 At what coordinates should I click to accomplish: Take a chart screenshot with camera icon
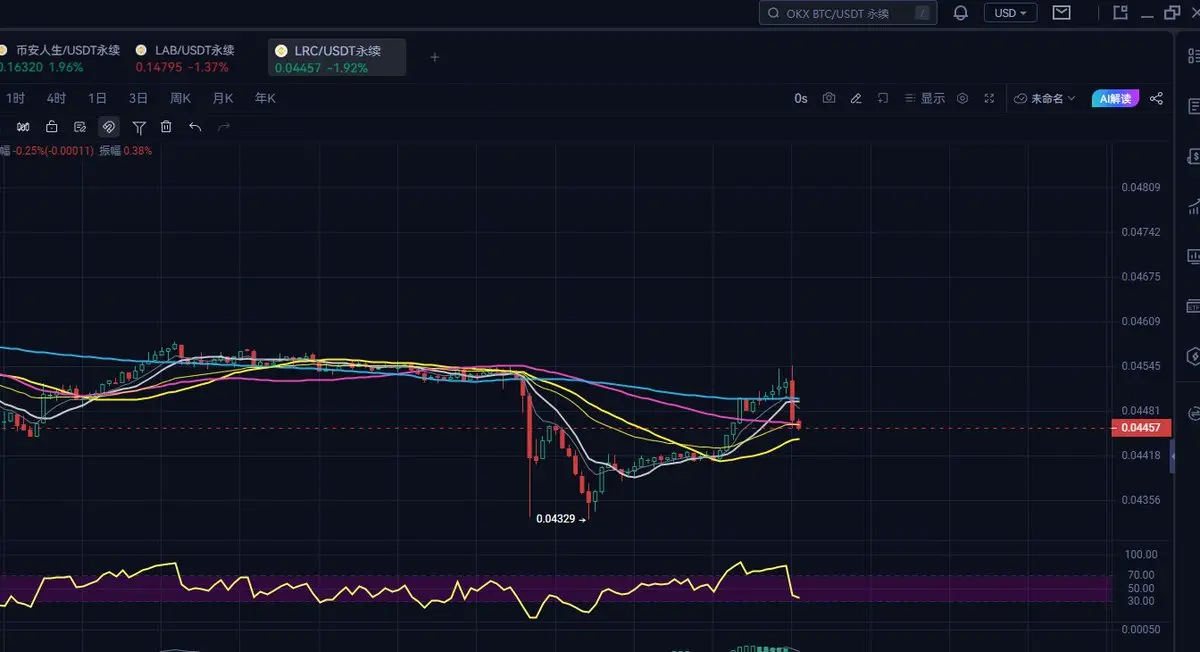tap(829, 98)
